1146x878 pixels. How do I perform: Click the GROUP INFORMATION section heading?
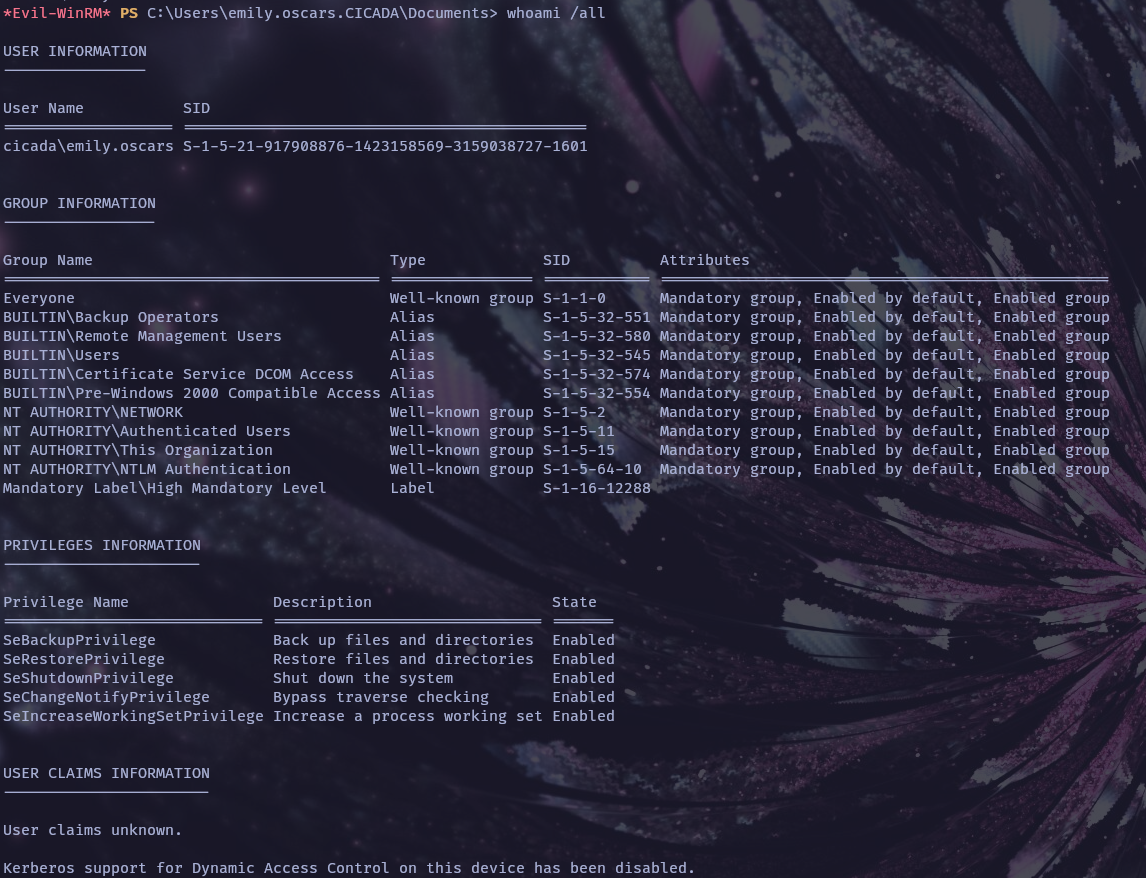pyautogui.click(x=79, y=203)
